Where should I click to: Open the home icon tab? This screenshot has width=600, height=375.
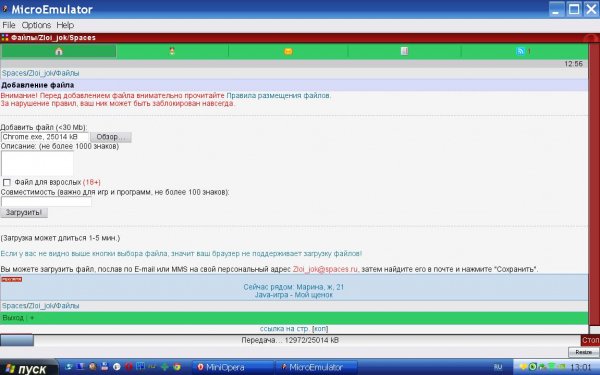[x=59, y=51]
